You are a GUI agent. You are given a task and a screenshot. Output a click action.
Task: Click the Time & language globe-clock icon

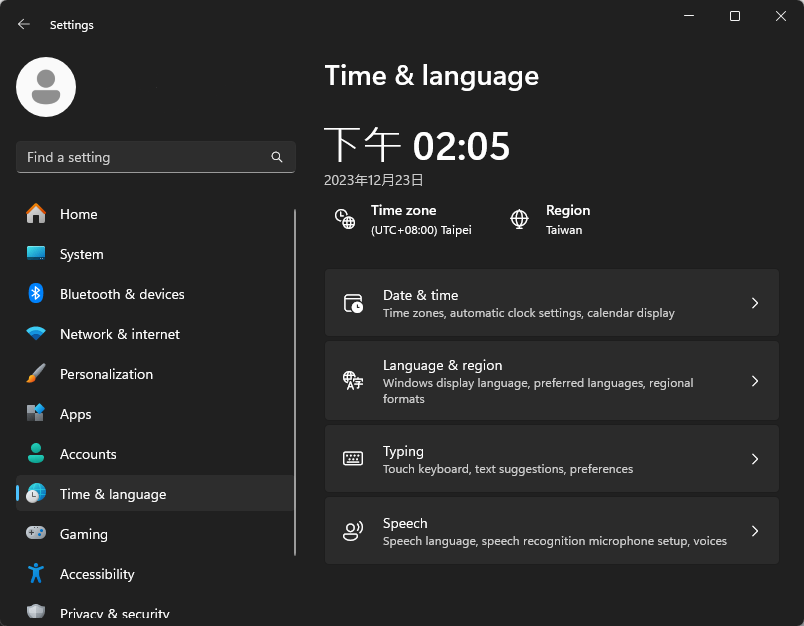36,494
